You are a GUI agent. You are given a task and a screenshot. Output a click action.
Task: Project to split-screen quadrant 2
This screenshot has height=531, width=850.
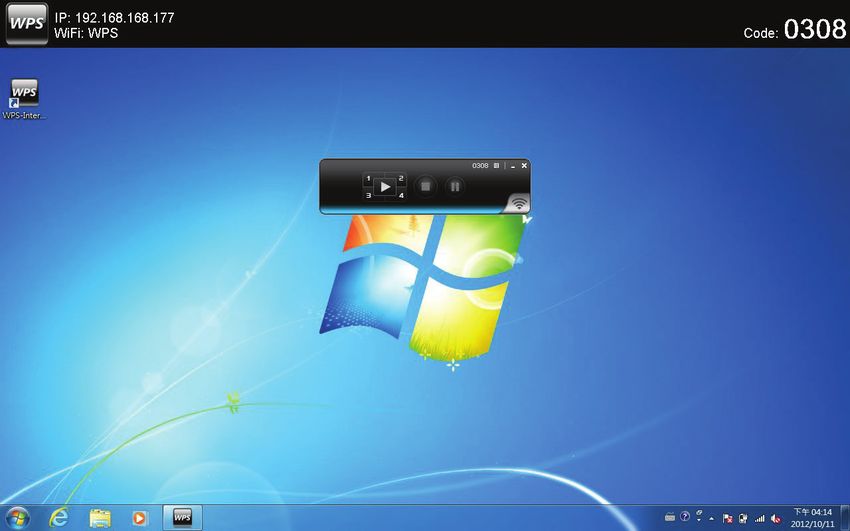(x=401, y=178)
